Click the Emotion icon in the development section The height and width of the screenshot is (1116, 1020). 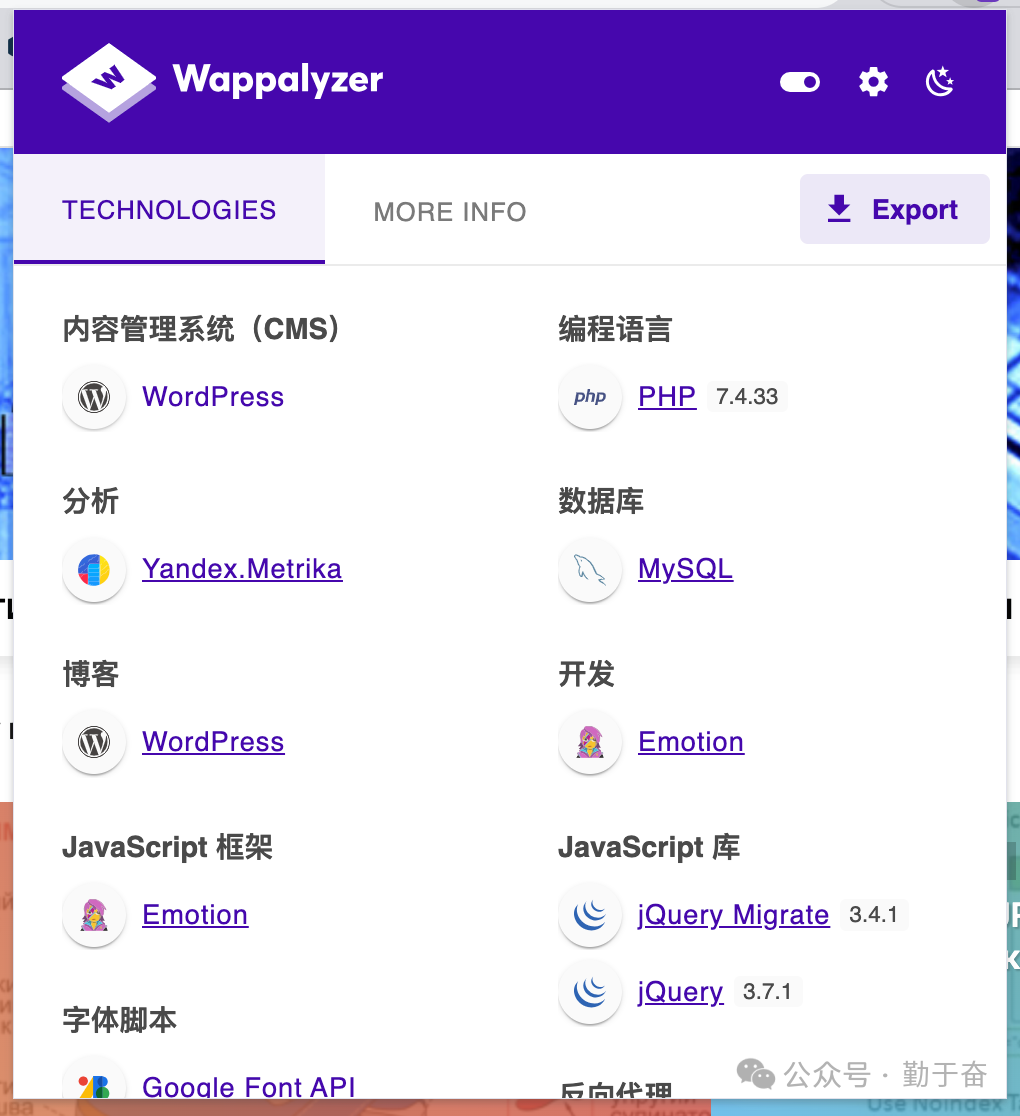590,741
